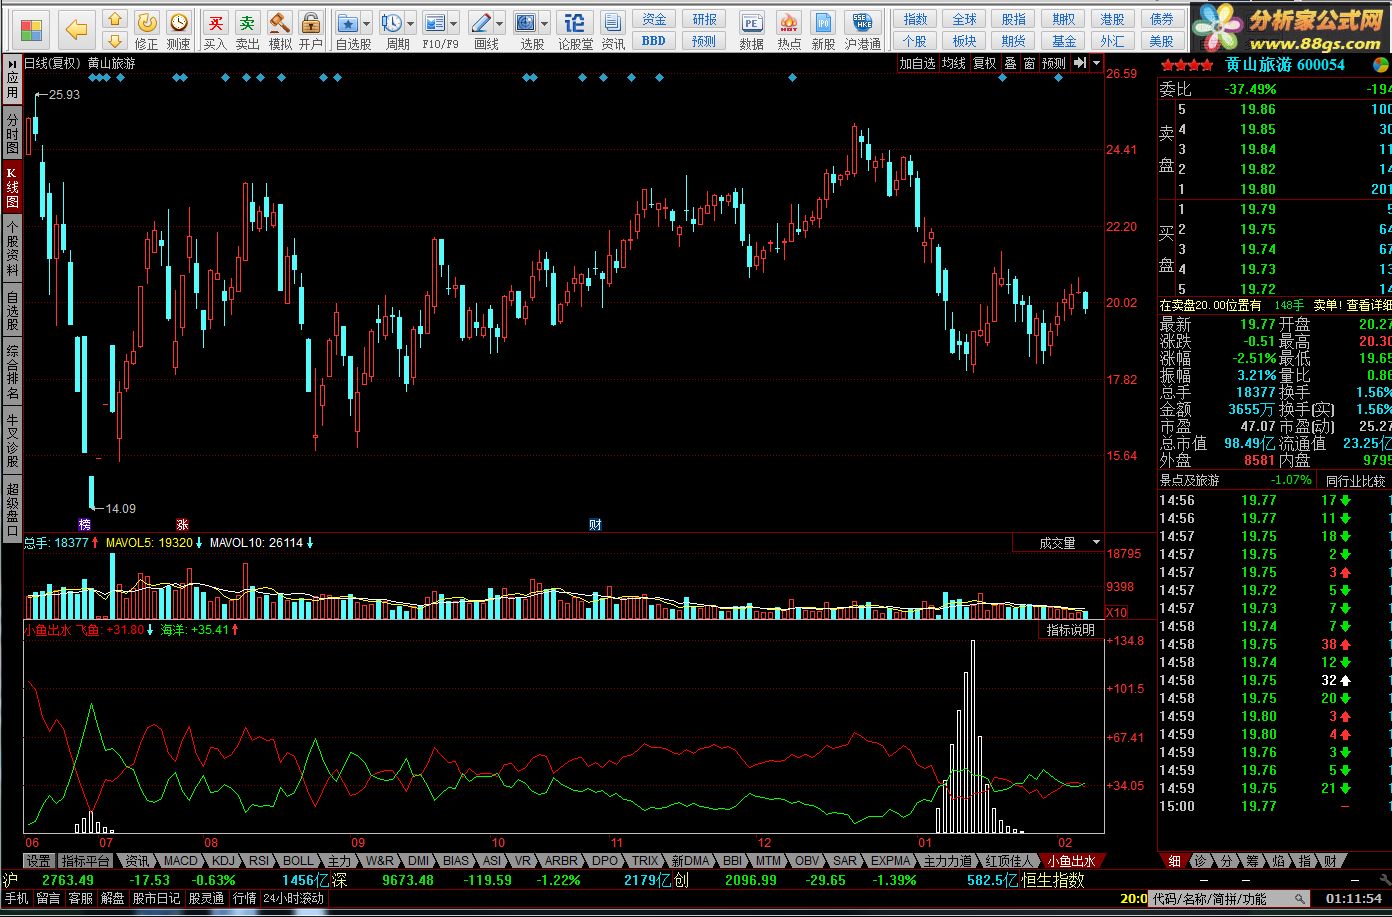This screenshot has height=917, width=1392.
Task: Open the 指标平台 tab
Action: pos(86,860)
